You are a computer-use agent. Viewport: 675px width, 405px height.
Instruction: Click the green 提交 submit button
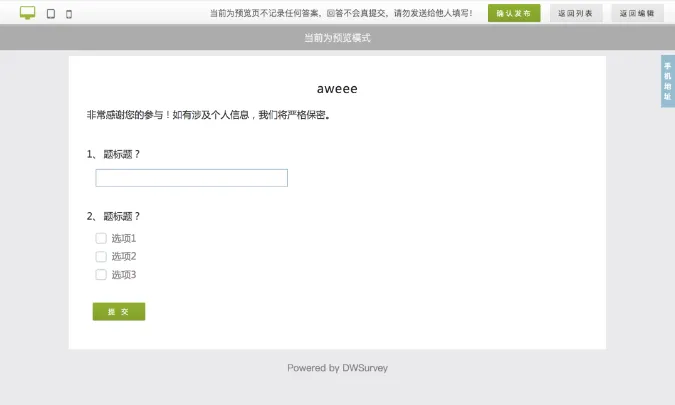119,312
